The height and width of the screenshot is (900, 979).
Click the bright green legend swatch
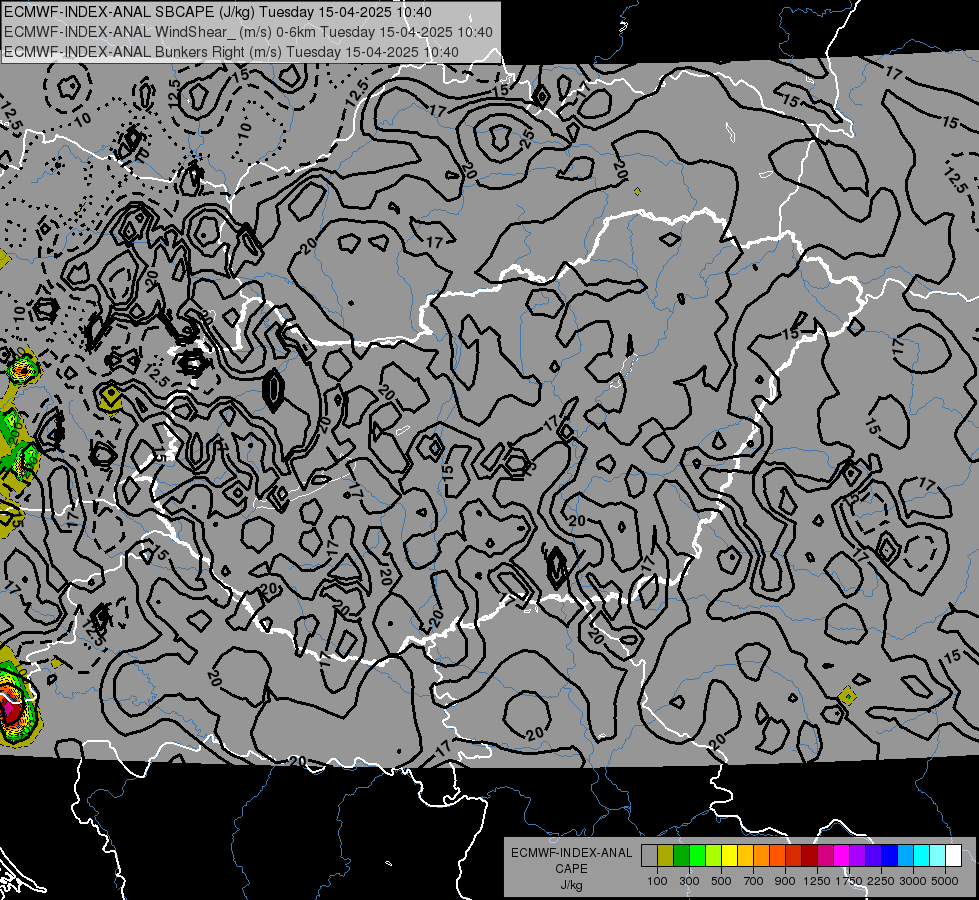coord(697,856)
